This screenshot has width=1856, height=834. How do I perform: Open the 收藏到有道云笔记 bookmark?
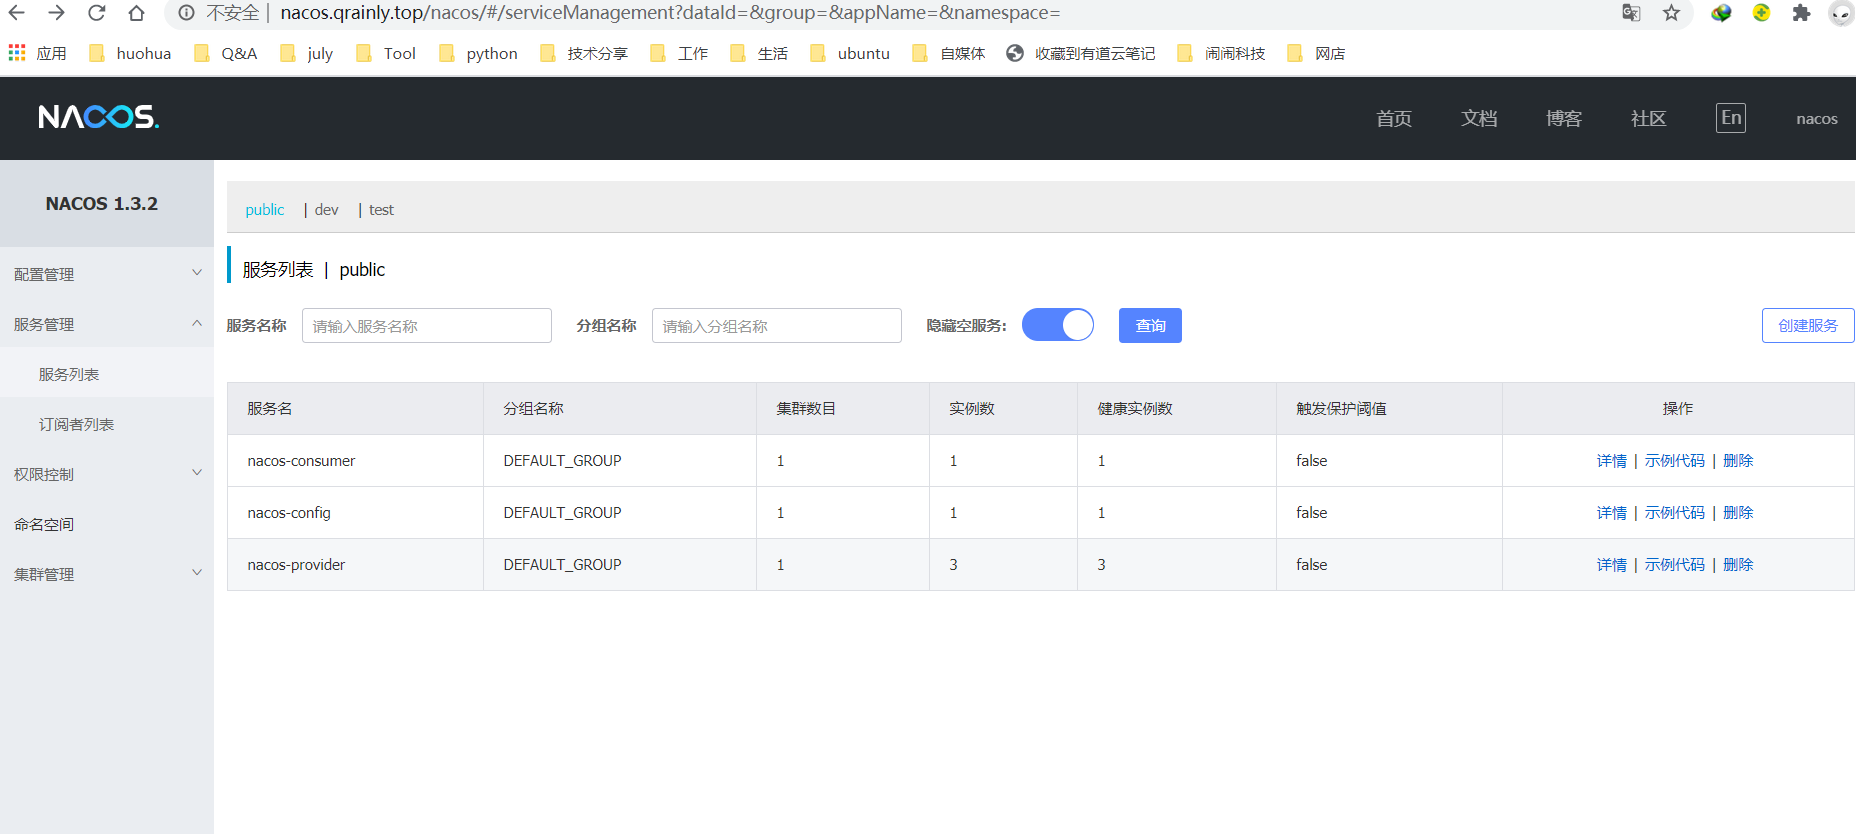[1081, 53]
